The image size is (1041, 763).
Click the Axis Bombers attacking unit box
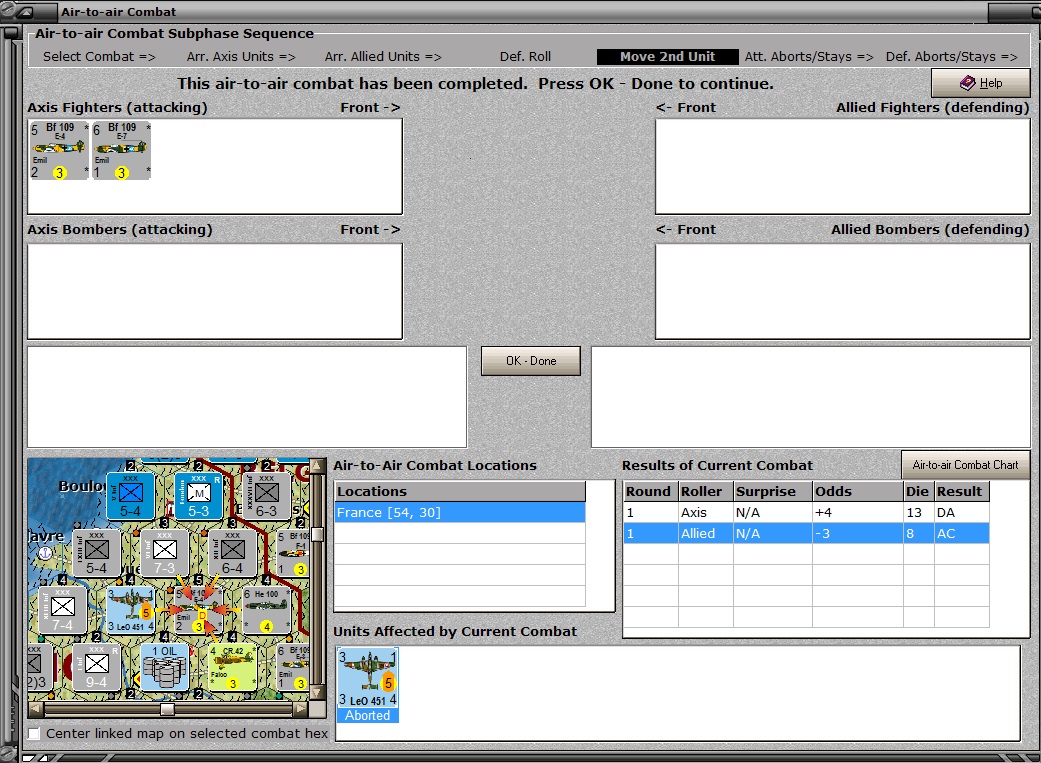[x=214, y=291]
